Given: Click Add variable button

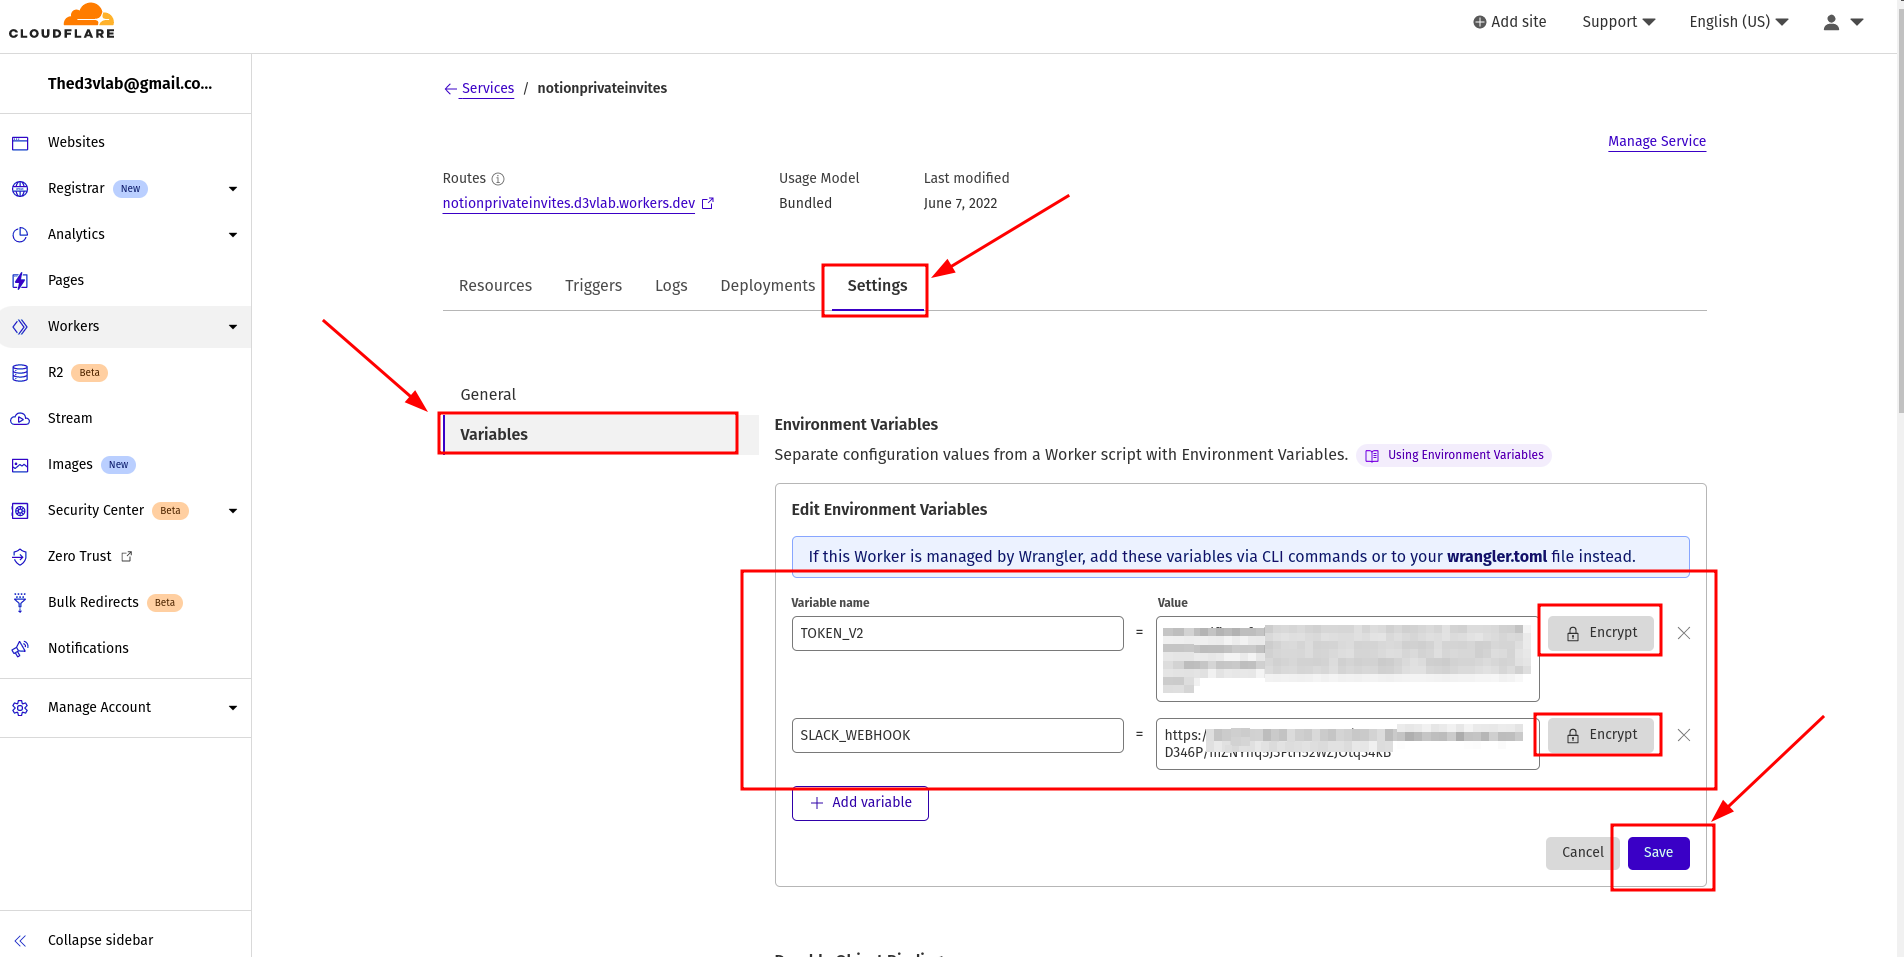Looking at the screenshot, I should coord(860,803).
